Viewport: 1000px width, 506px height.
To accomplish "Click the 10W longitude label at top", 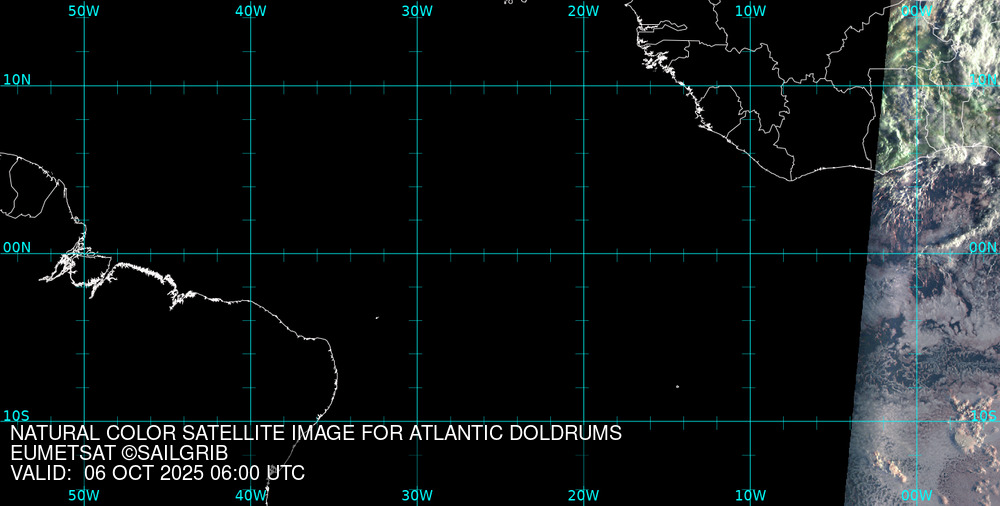I will [x=750, y=10].
